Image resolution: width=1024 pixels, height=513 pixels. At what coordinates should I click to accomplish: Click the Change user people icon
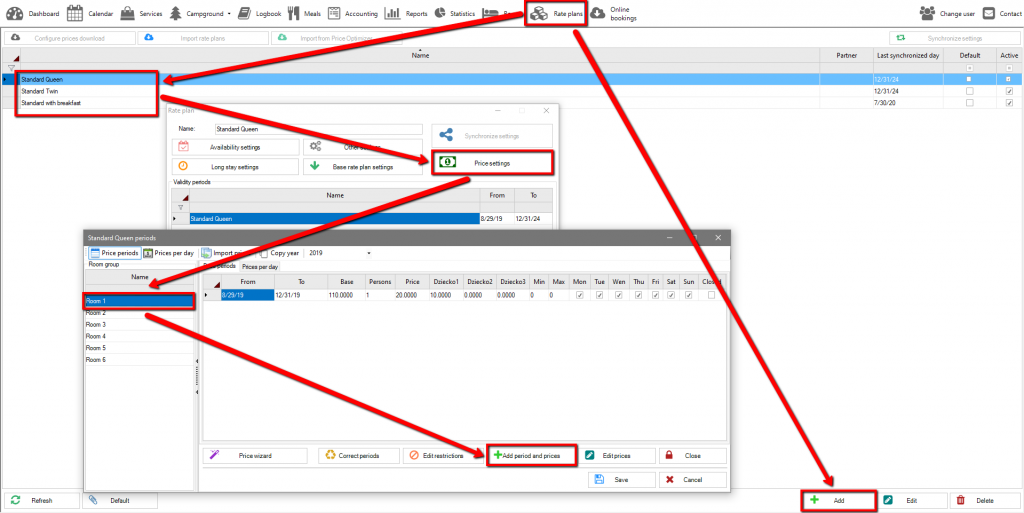click(927, 13)
